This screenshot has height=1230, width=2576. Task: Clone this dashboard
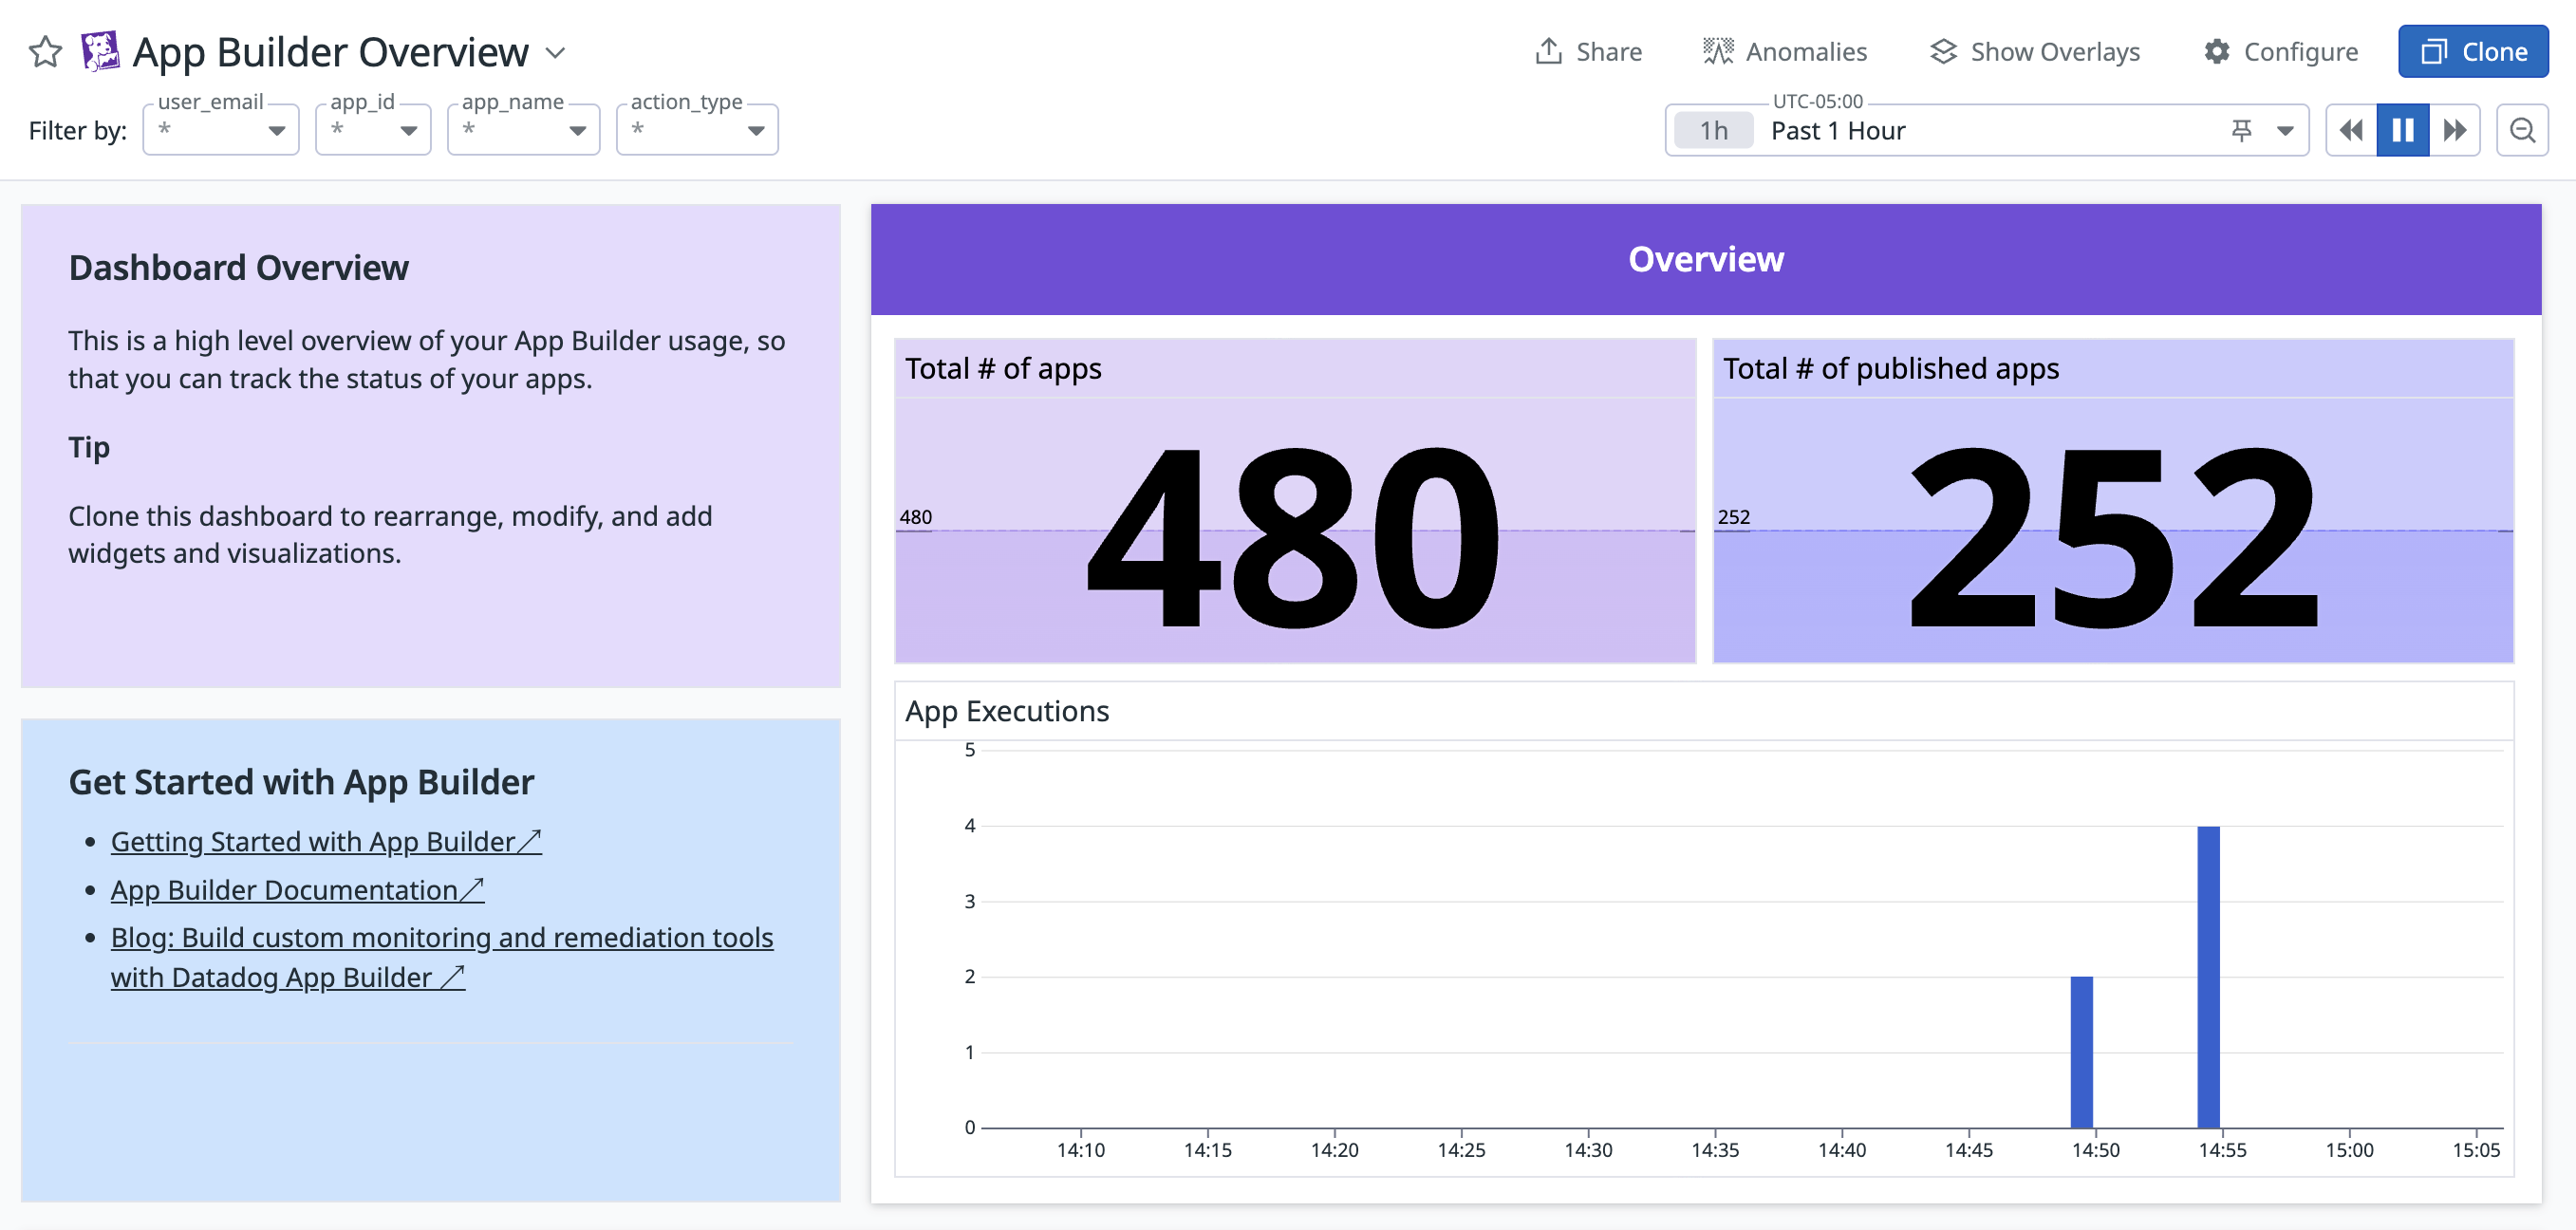(2472, 52)
